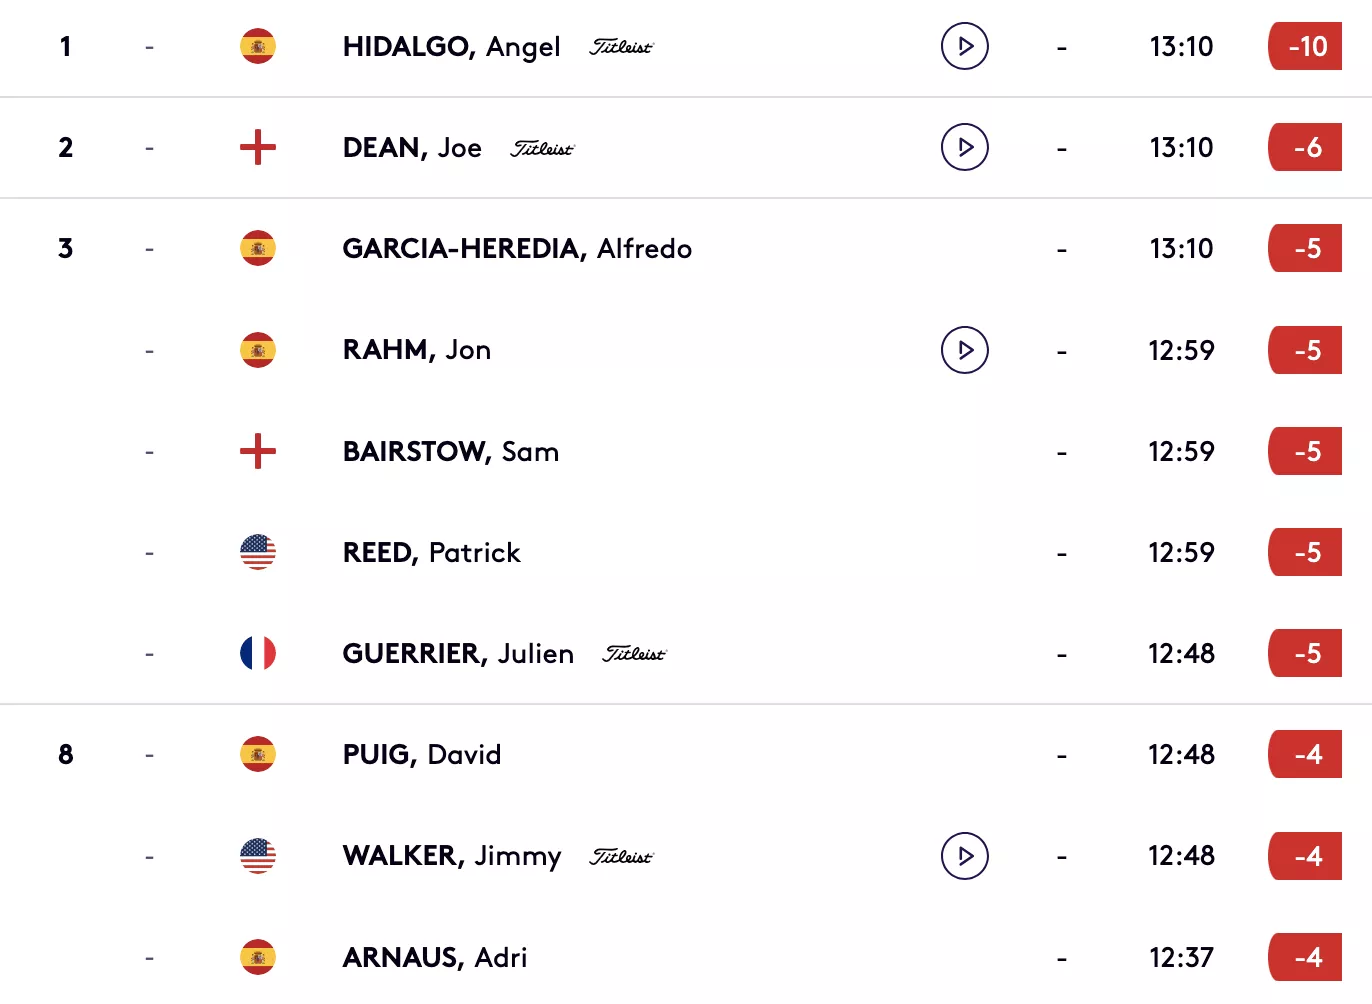Click England flag beside Joe Dean

[x=258, y=147]
